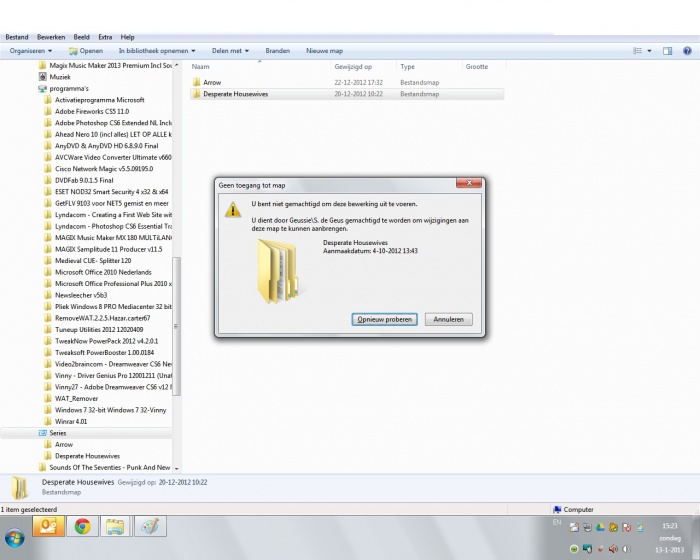The image size is (700, 560).
Task: Select WAT_Remover folder in tree
Action: (76, 398)
